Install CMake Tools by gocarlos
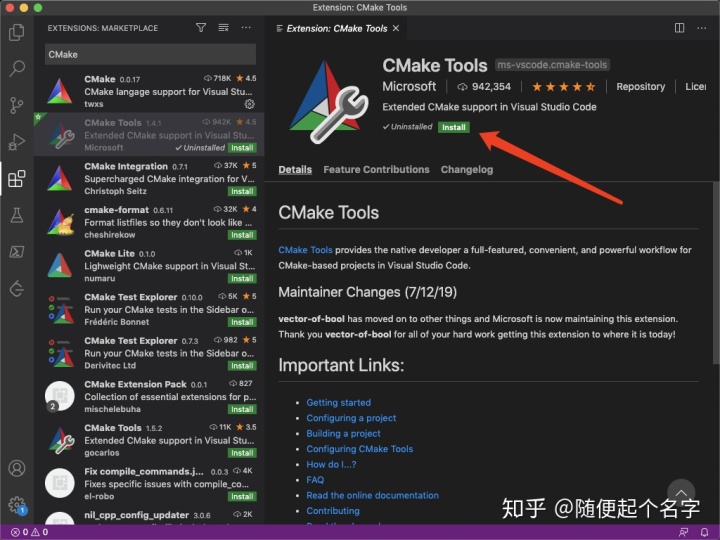Screen dimensions: 720x540 tap(242, 453)
